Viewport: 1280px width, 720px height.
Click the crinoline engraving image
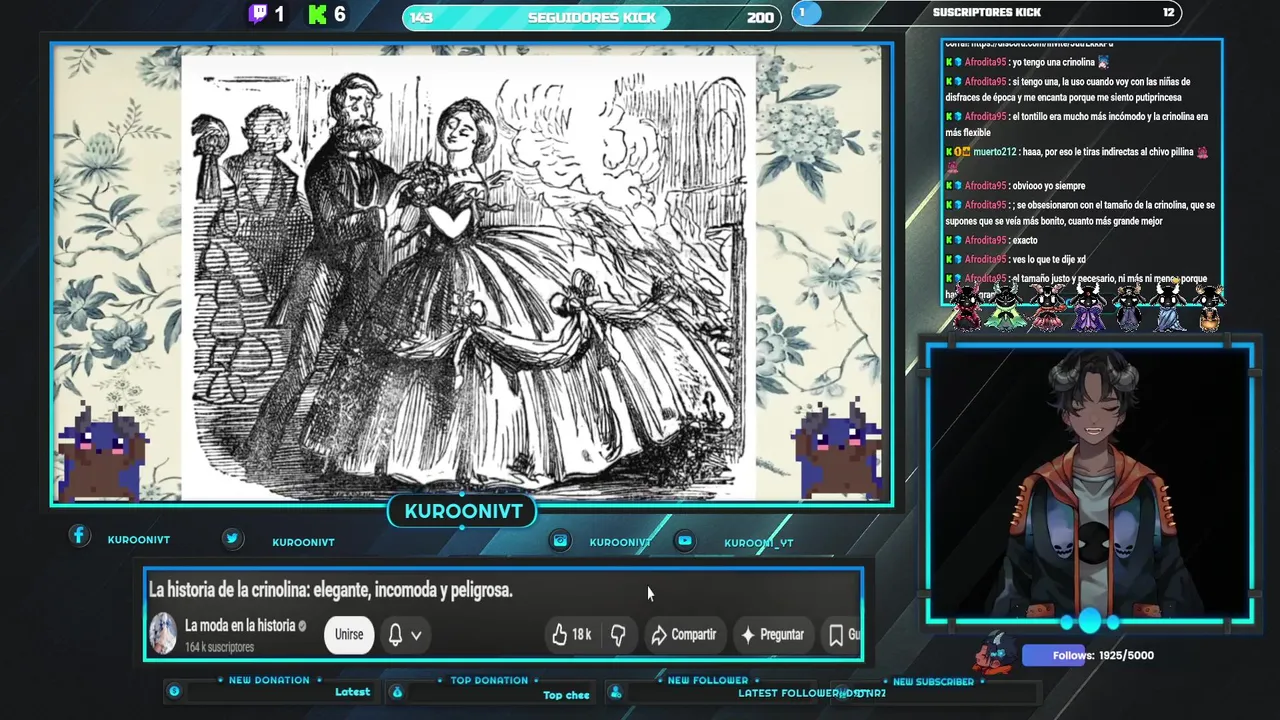tap(468, 278)
